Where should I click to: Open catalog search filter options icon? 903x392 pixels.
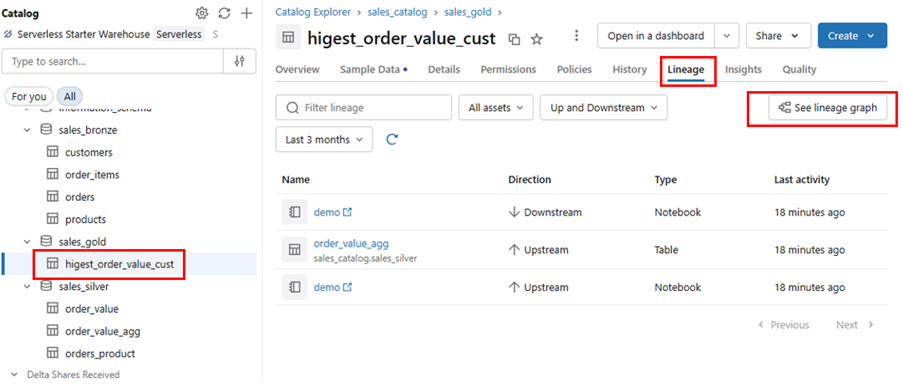click(240, 61)
